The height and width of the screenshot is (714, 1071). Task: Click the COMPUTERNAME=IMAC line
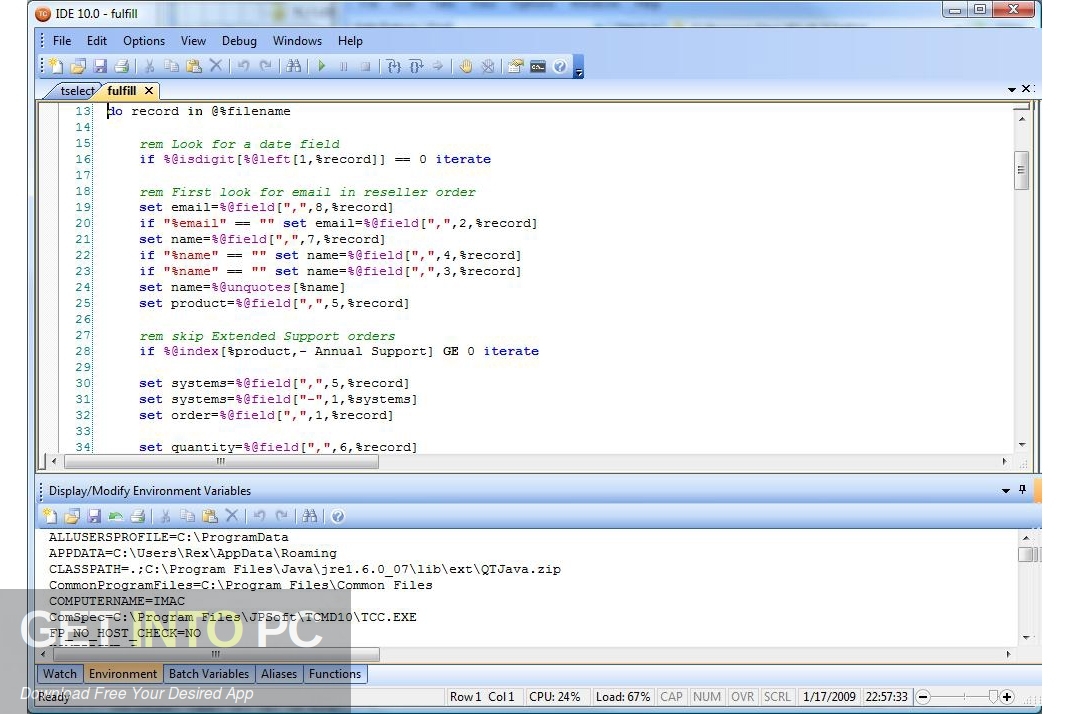116,601
